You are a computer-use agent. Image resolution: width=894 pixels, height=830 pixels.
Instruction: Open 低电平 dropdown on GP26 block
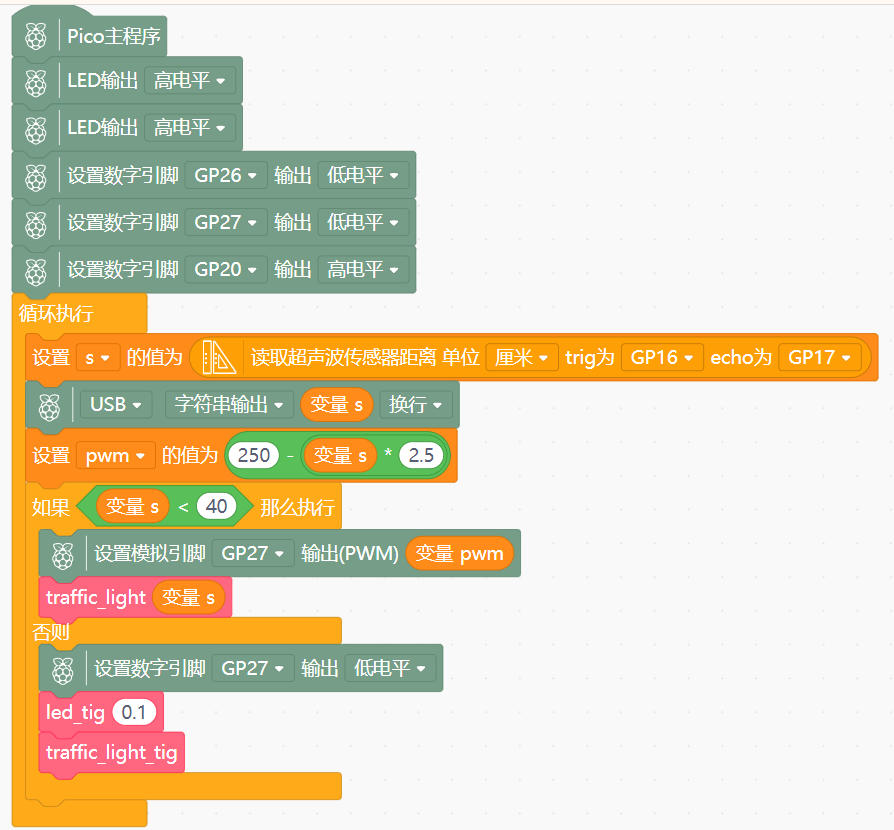pyautogui.click(x=363, y=176)
